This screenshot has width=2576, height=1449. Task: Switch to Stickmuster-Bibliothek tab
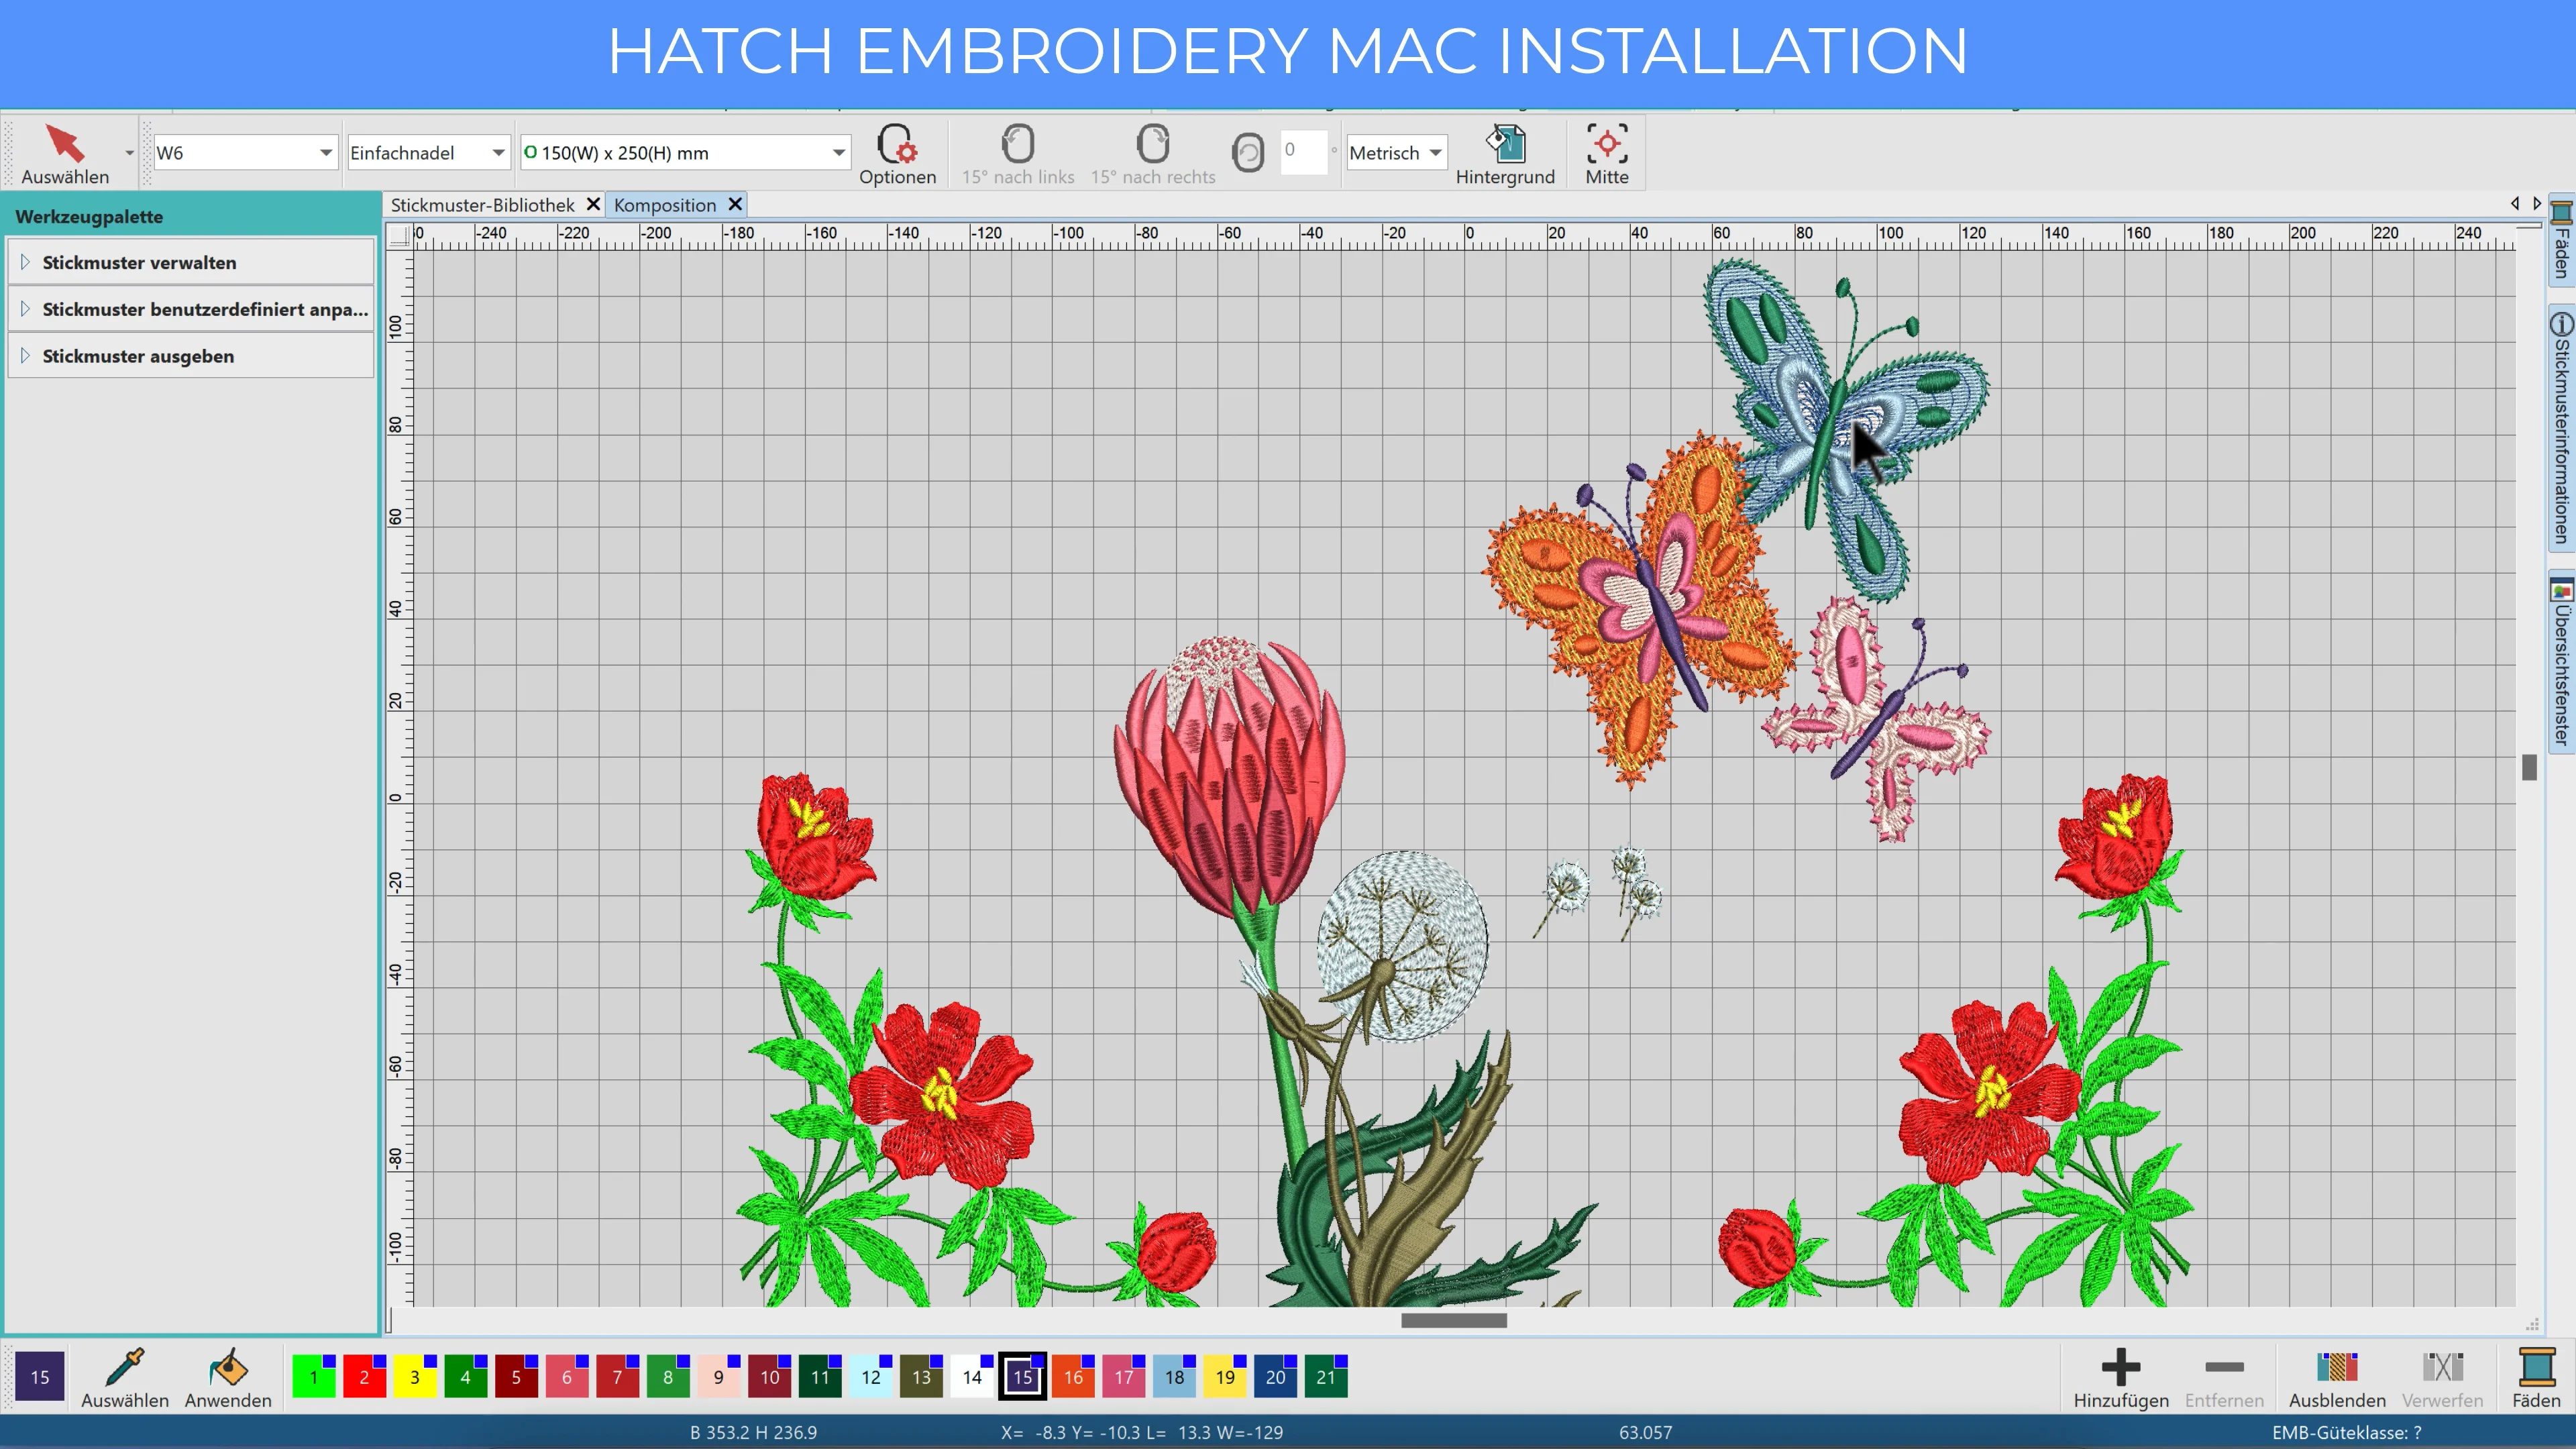click(x=482, y=205)
